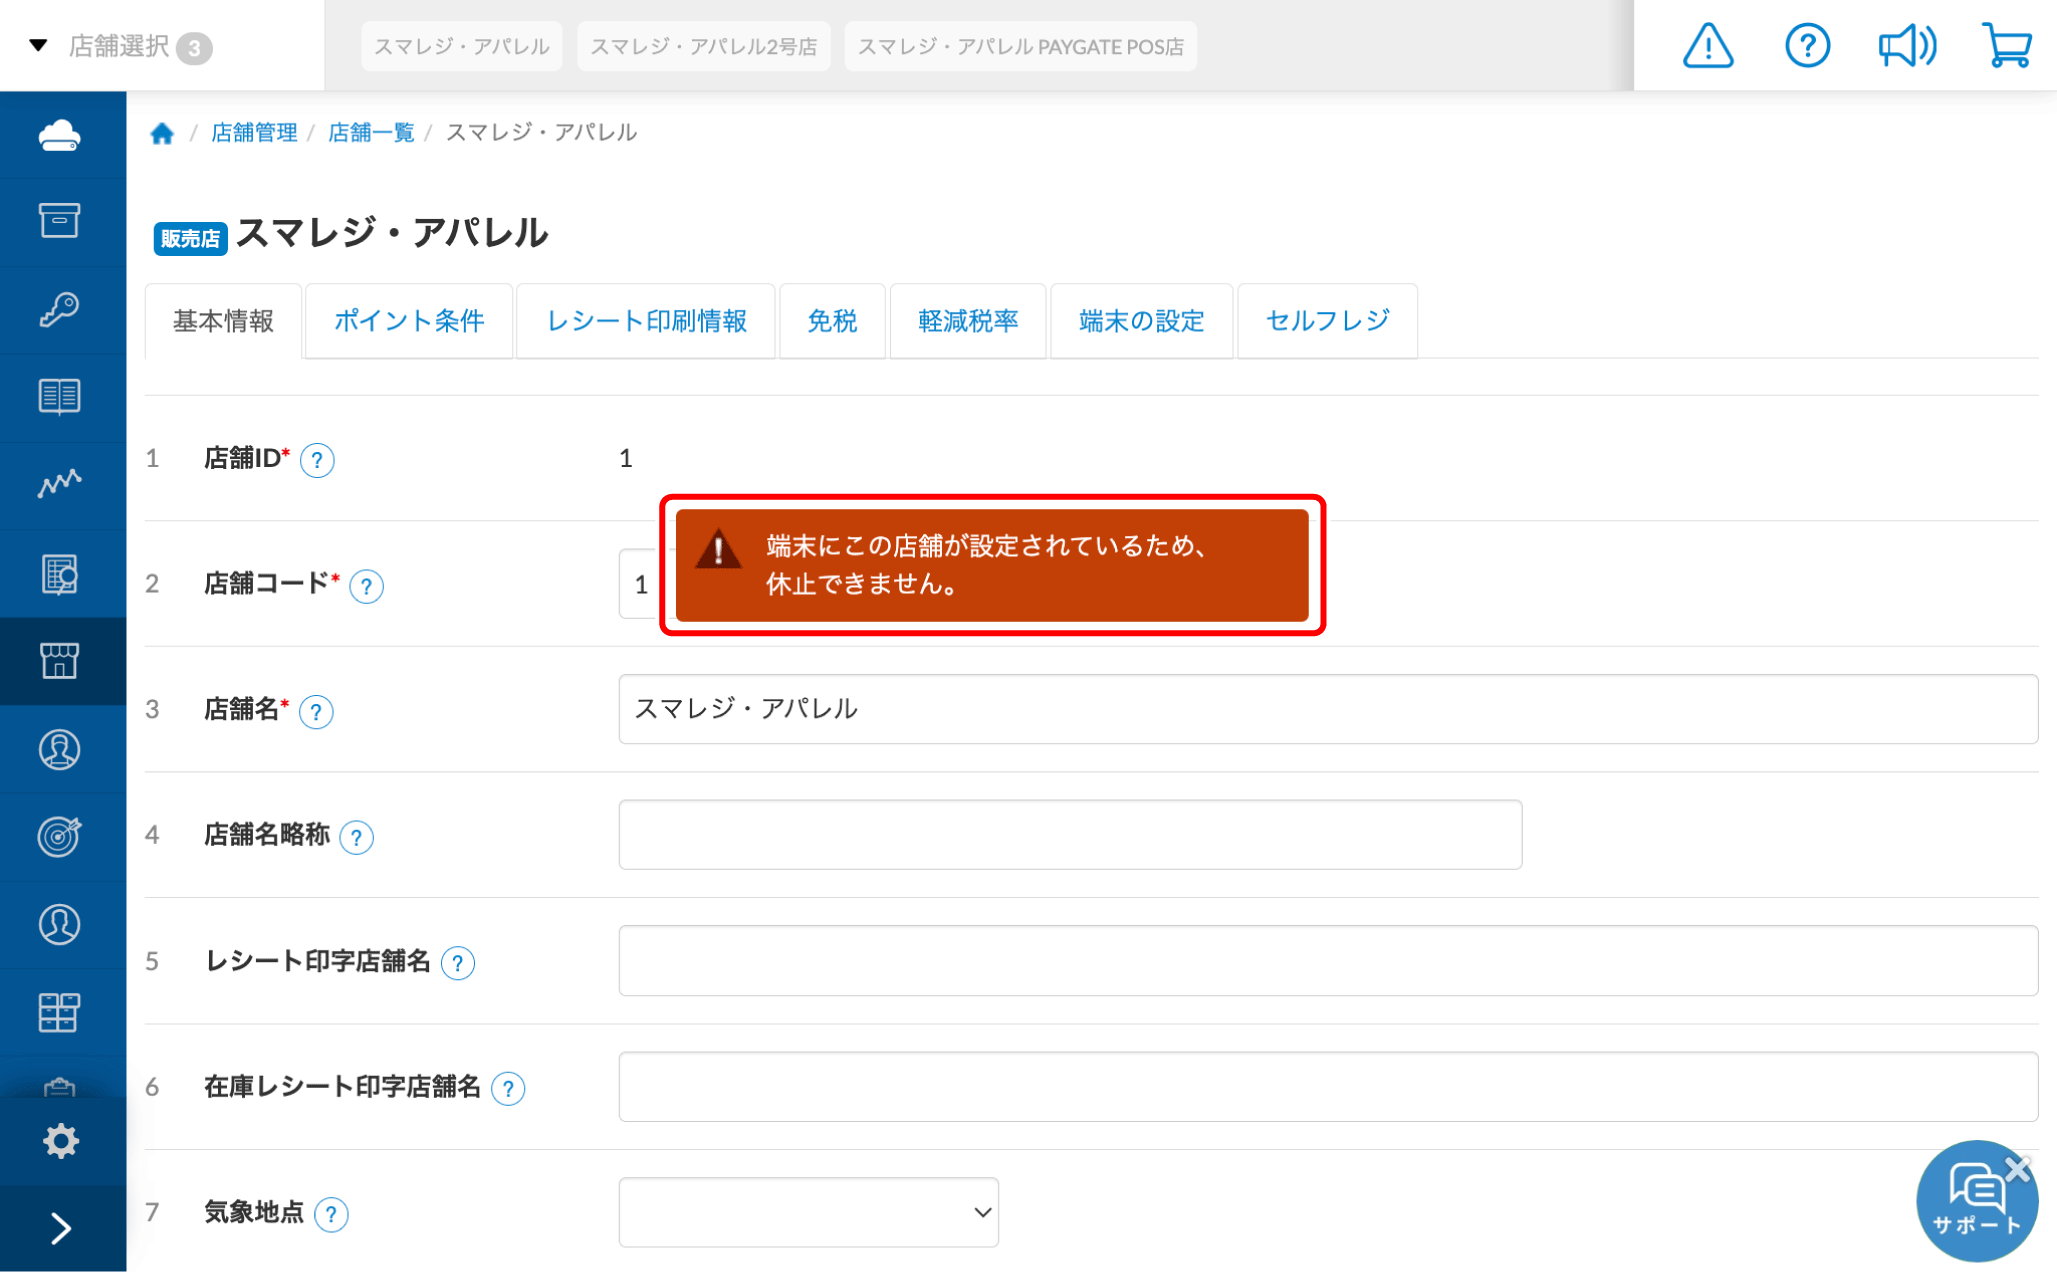Viewport: 2057px width, 1272px height.
Task: Select store chip スマレジ・アパレル2号店
Action: (704, 46)
